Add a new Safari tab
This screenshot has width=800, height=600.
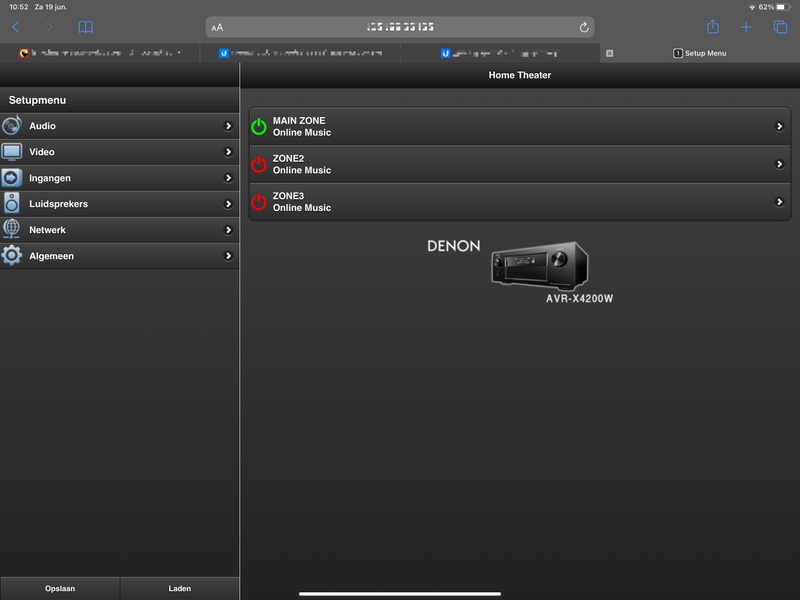(746, 27)
